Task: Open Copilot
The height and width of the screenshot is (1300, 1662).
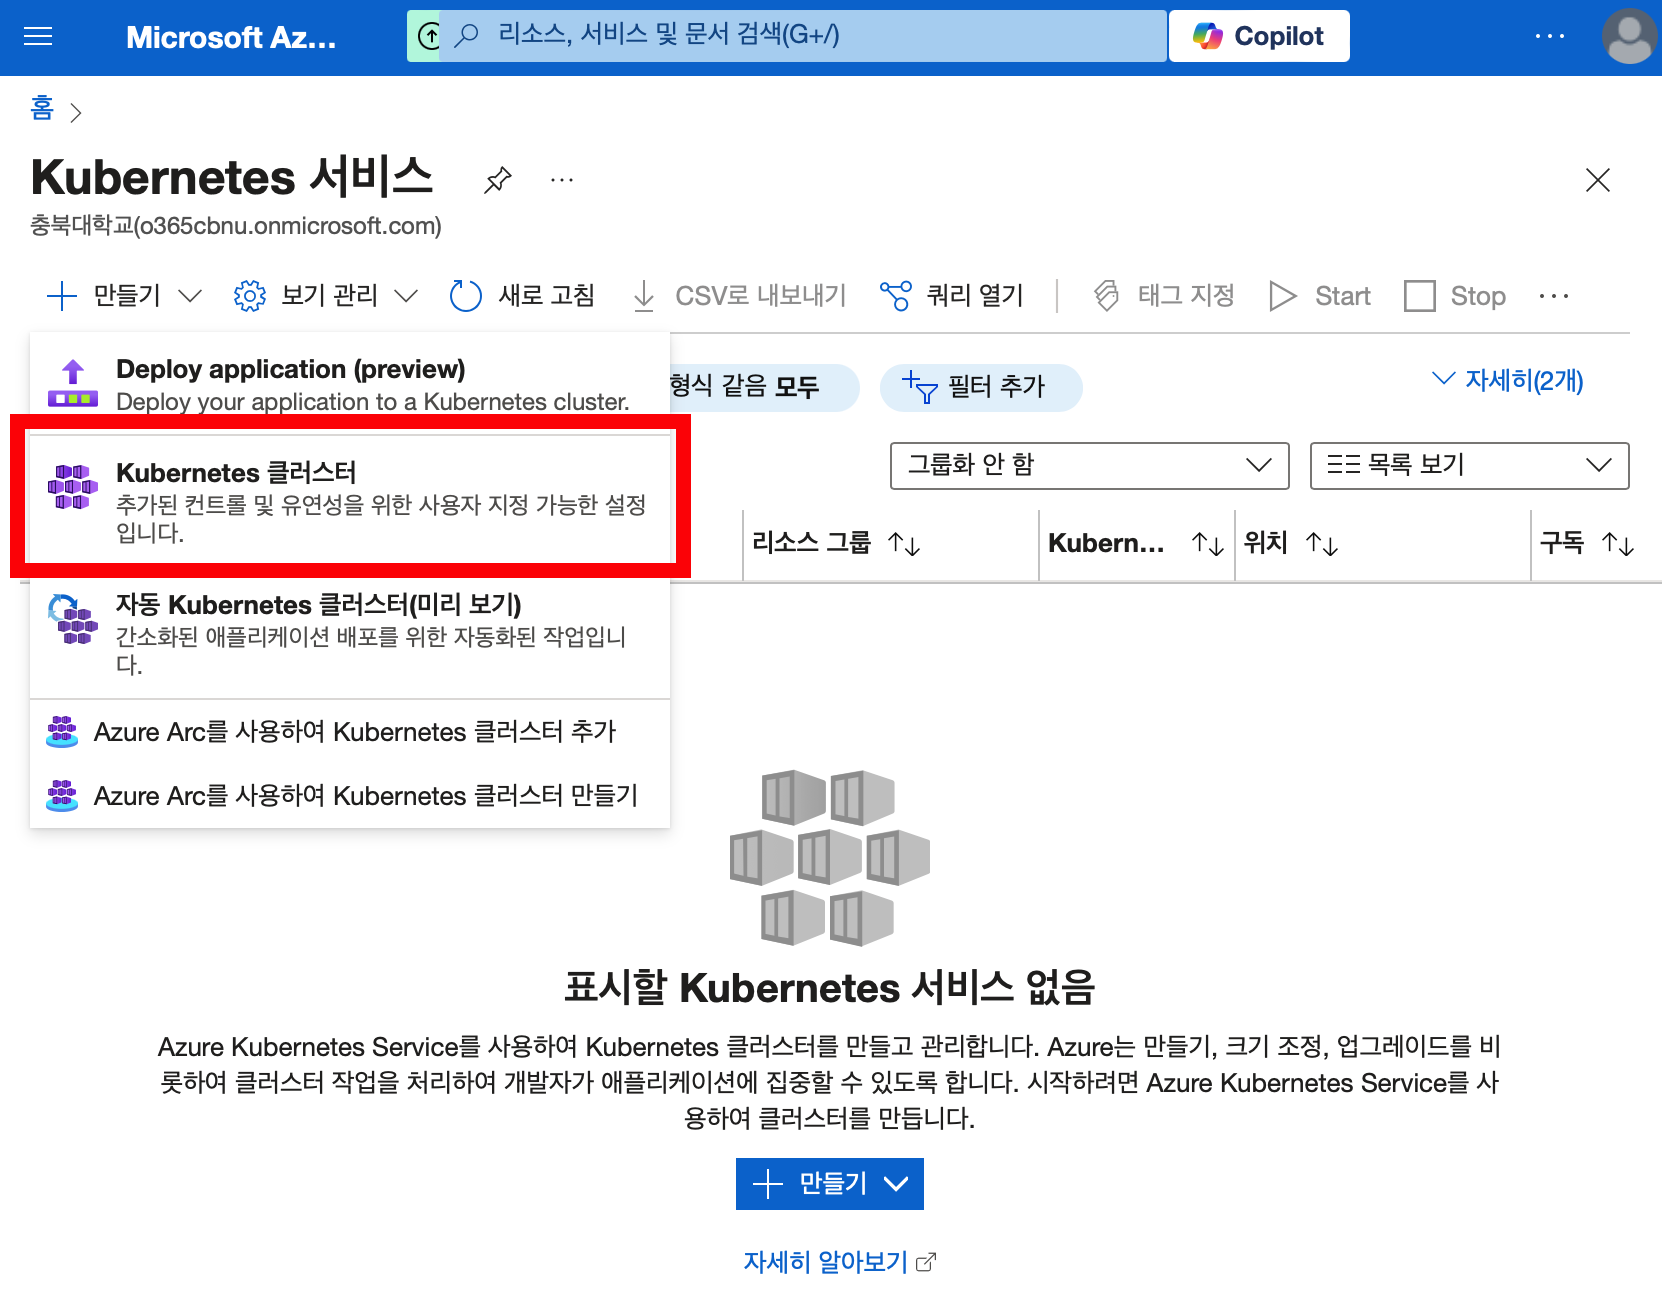Action: (x=1259, y=36)
